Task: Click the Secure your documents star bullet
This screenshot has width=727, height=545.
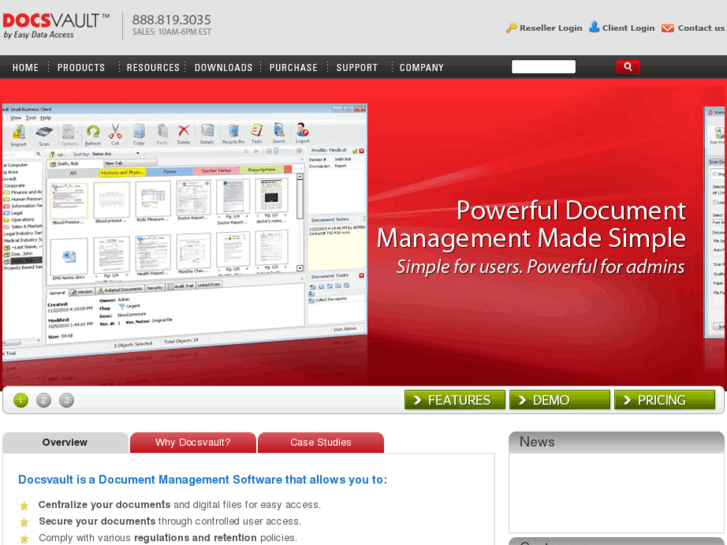Action: [24, 522]
